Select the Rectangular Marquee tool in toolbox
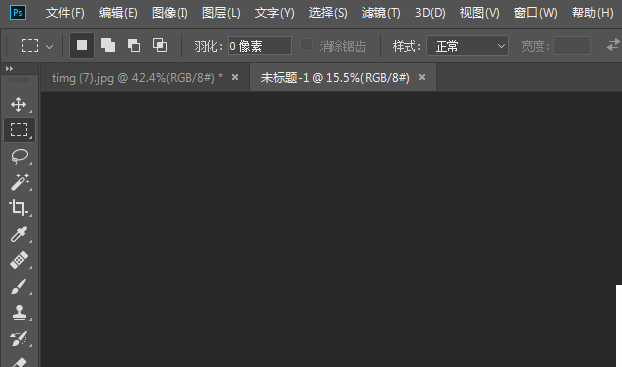 click(19, 130)
